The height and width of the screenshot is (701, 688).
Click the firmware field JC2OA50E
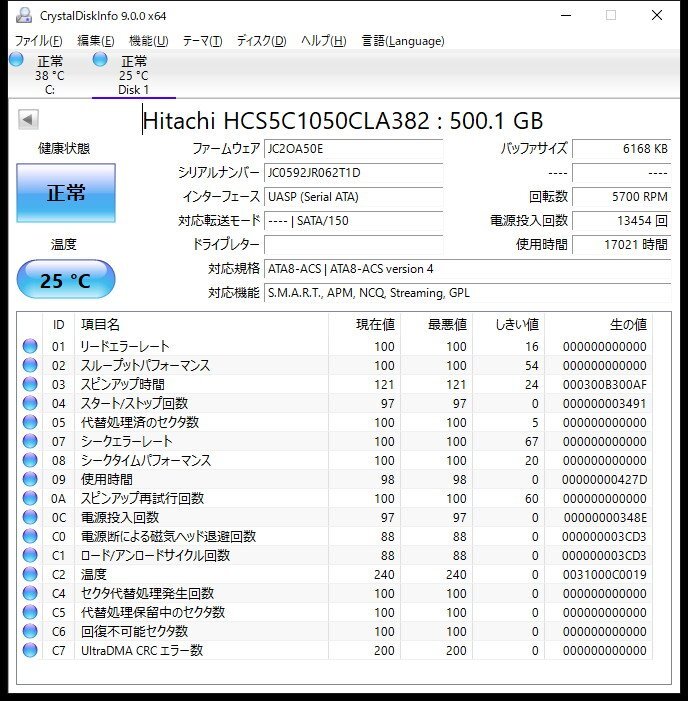point(354,148)
